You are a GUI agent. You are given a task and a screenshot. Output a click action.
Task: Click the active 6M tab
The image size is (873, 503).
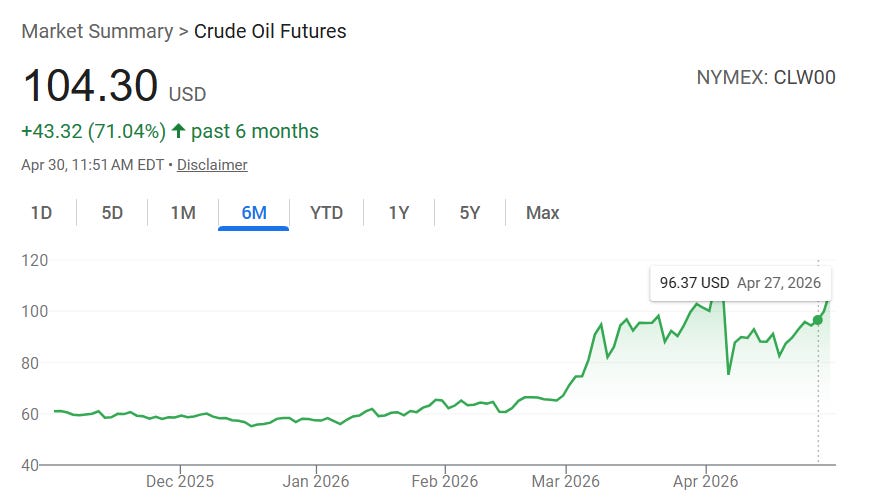[254, 213]
